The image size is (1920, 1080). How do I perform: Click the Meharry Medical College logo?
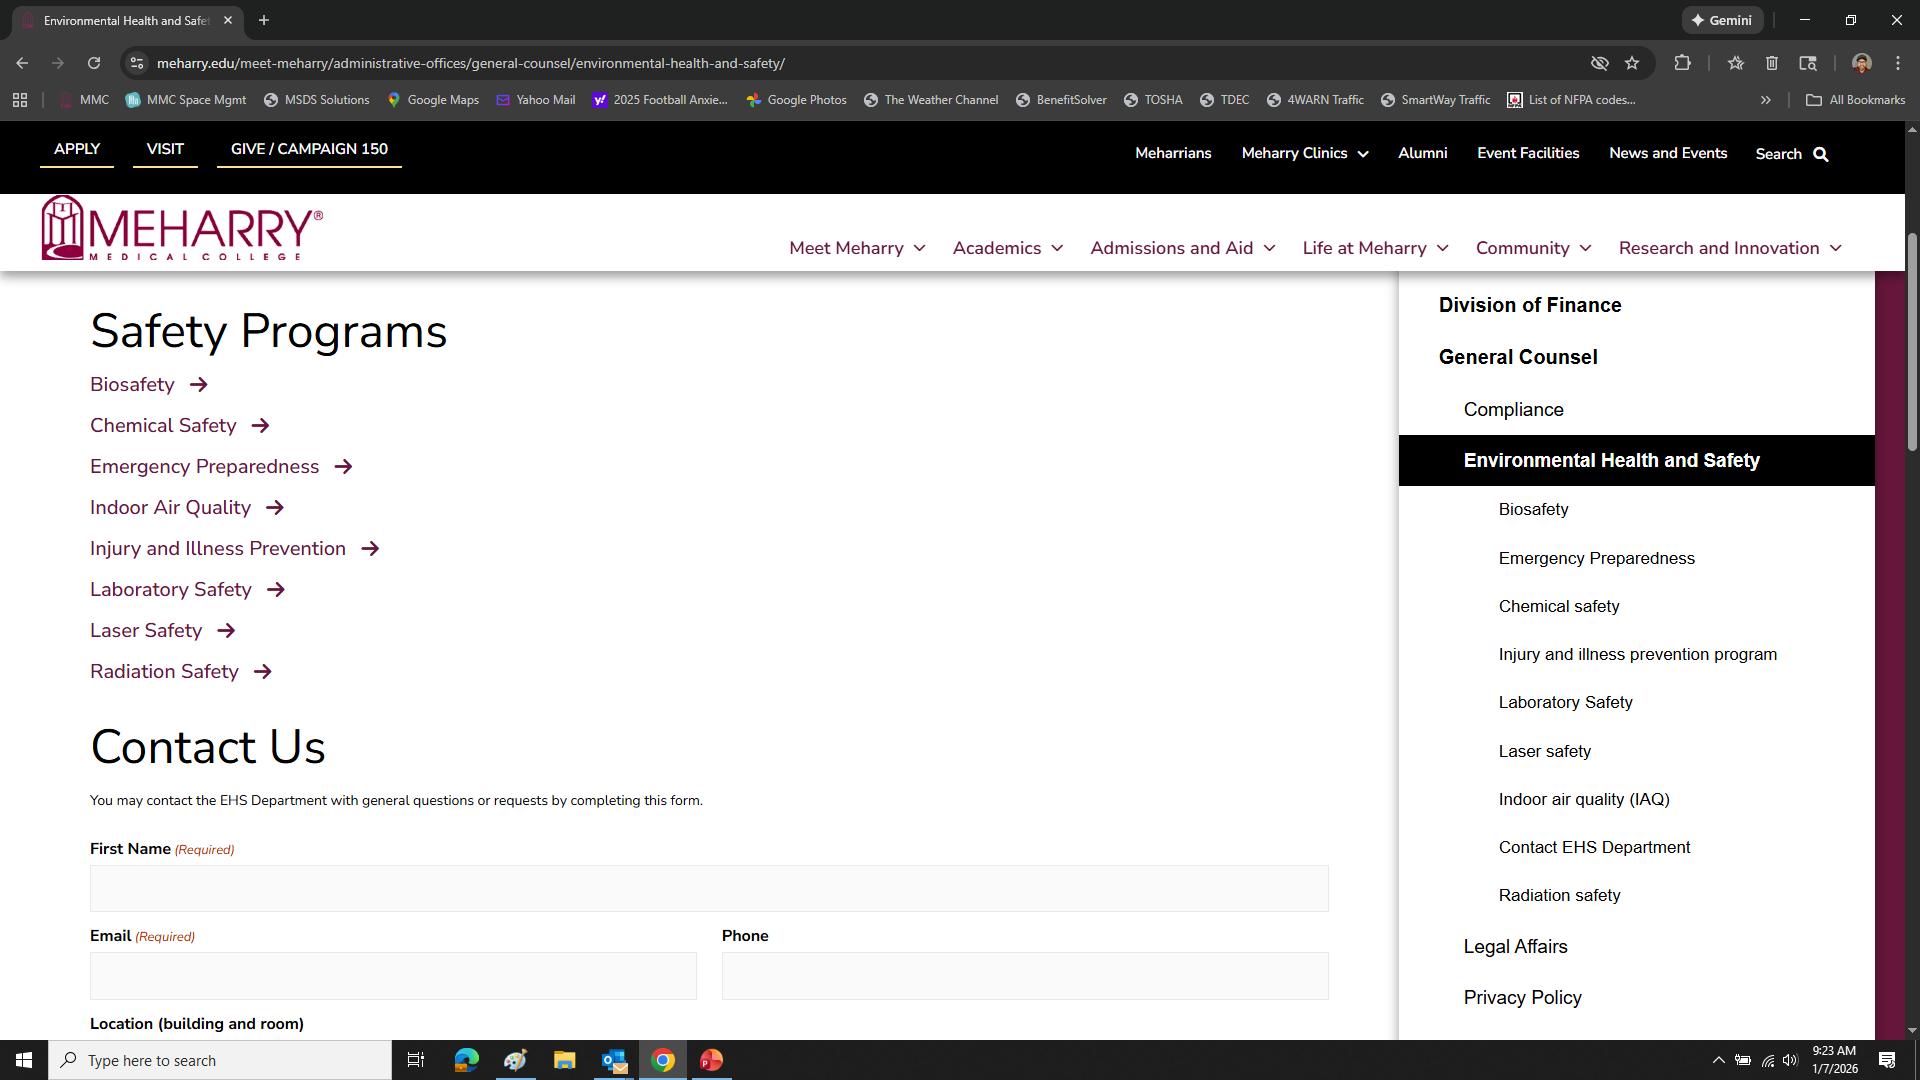pyautogui.click(x=181, y=229)
